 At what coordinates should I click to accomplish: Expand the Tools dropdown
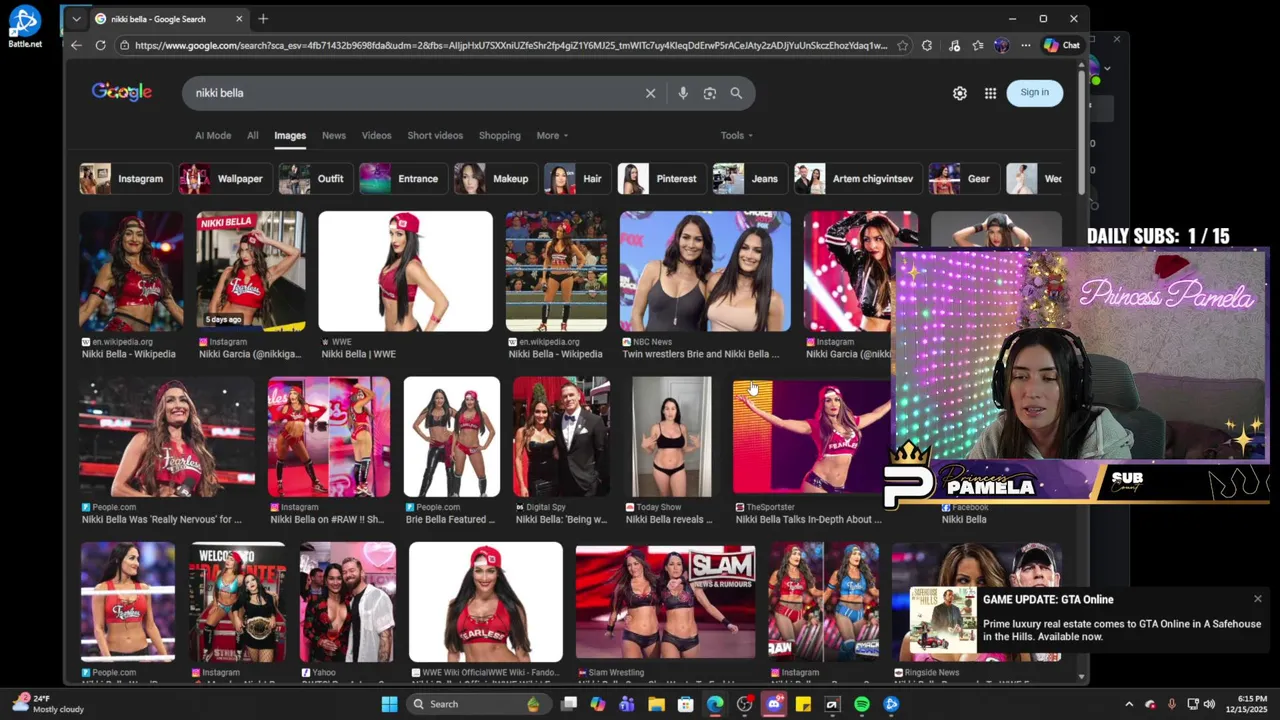(x=737, y=136)
